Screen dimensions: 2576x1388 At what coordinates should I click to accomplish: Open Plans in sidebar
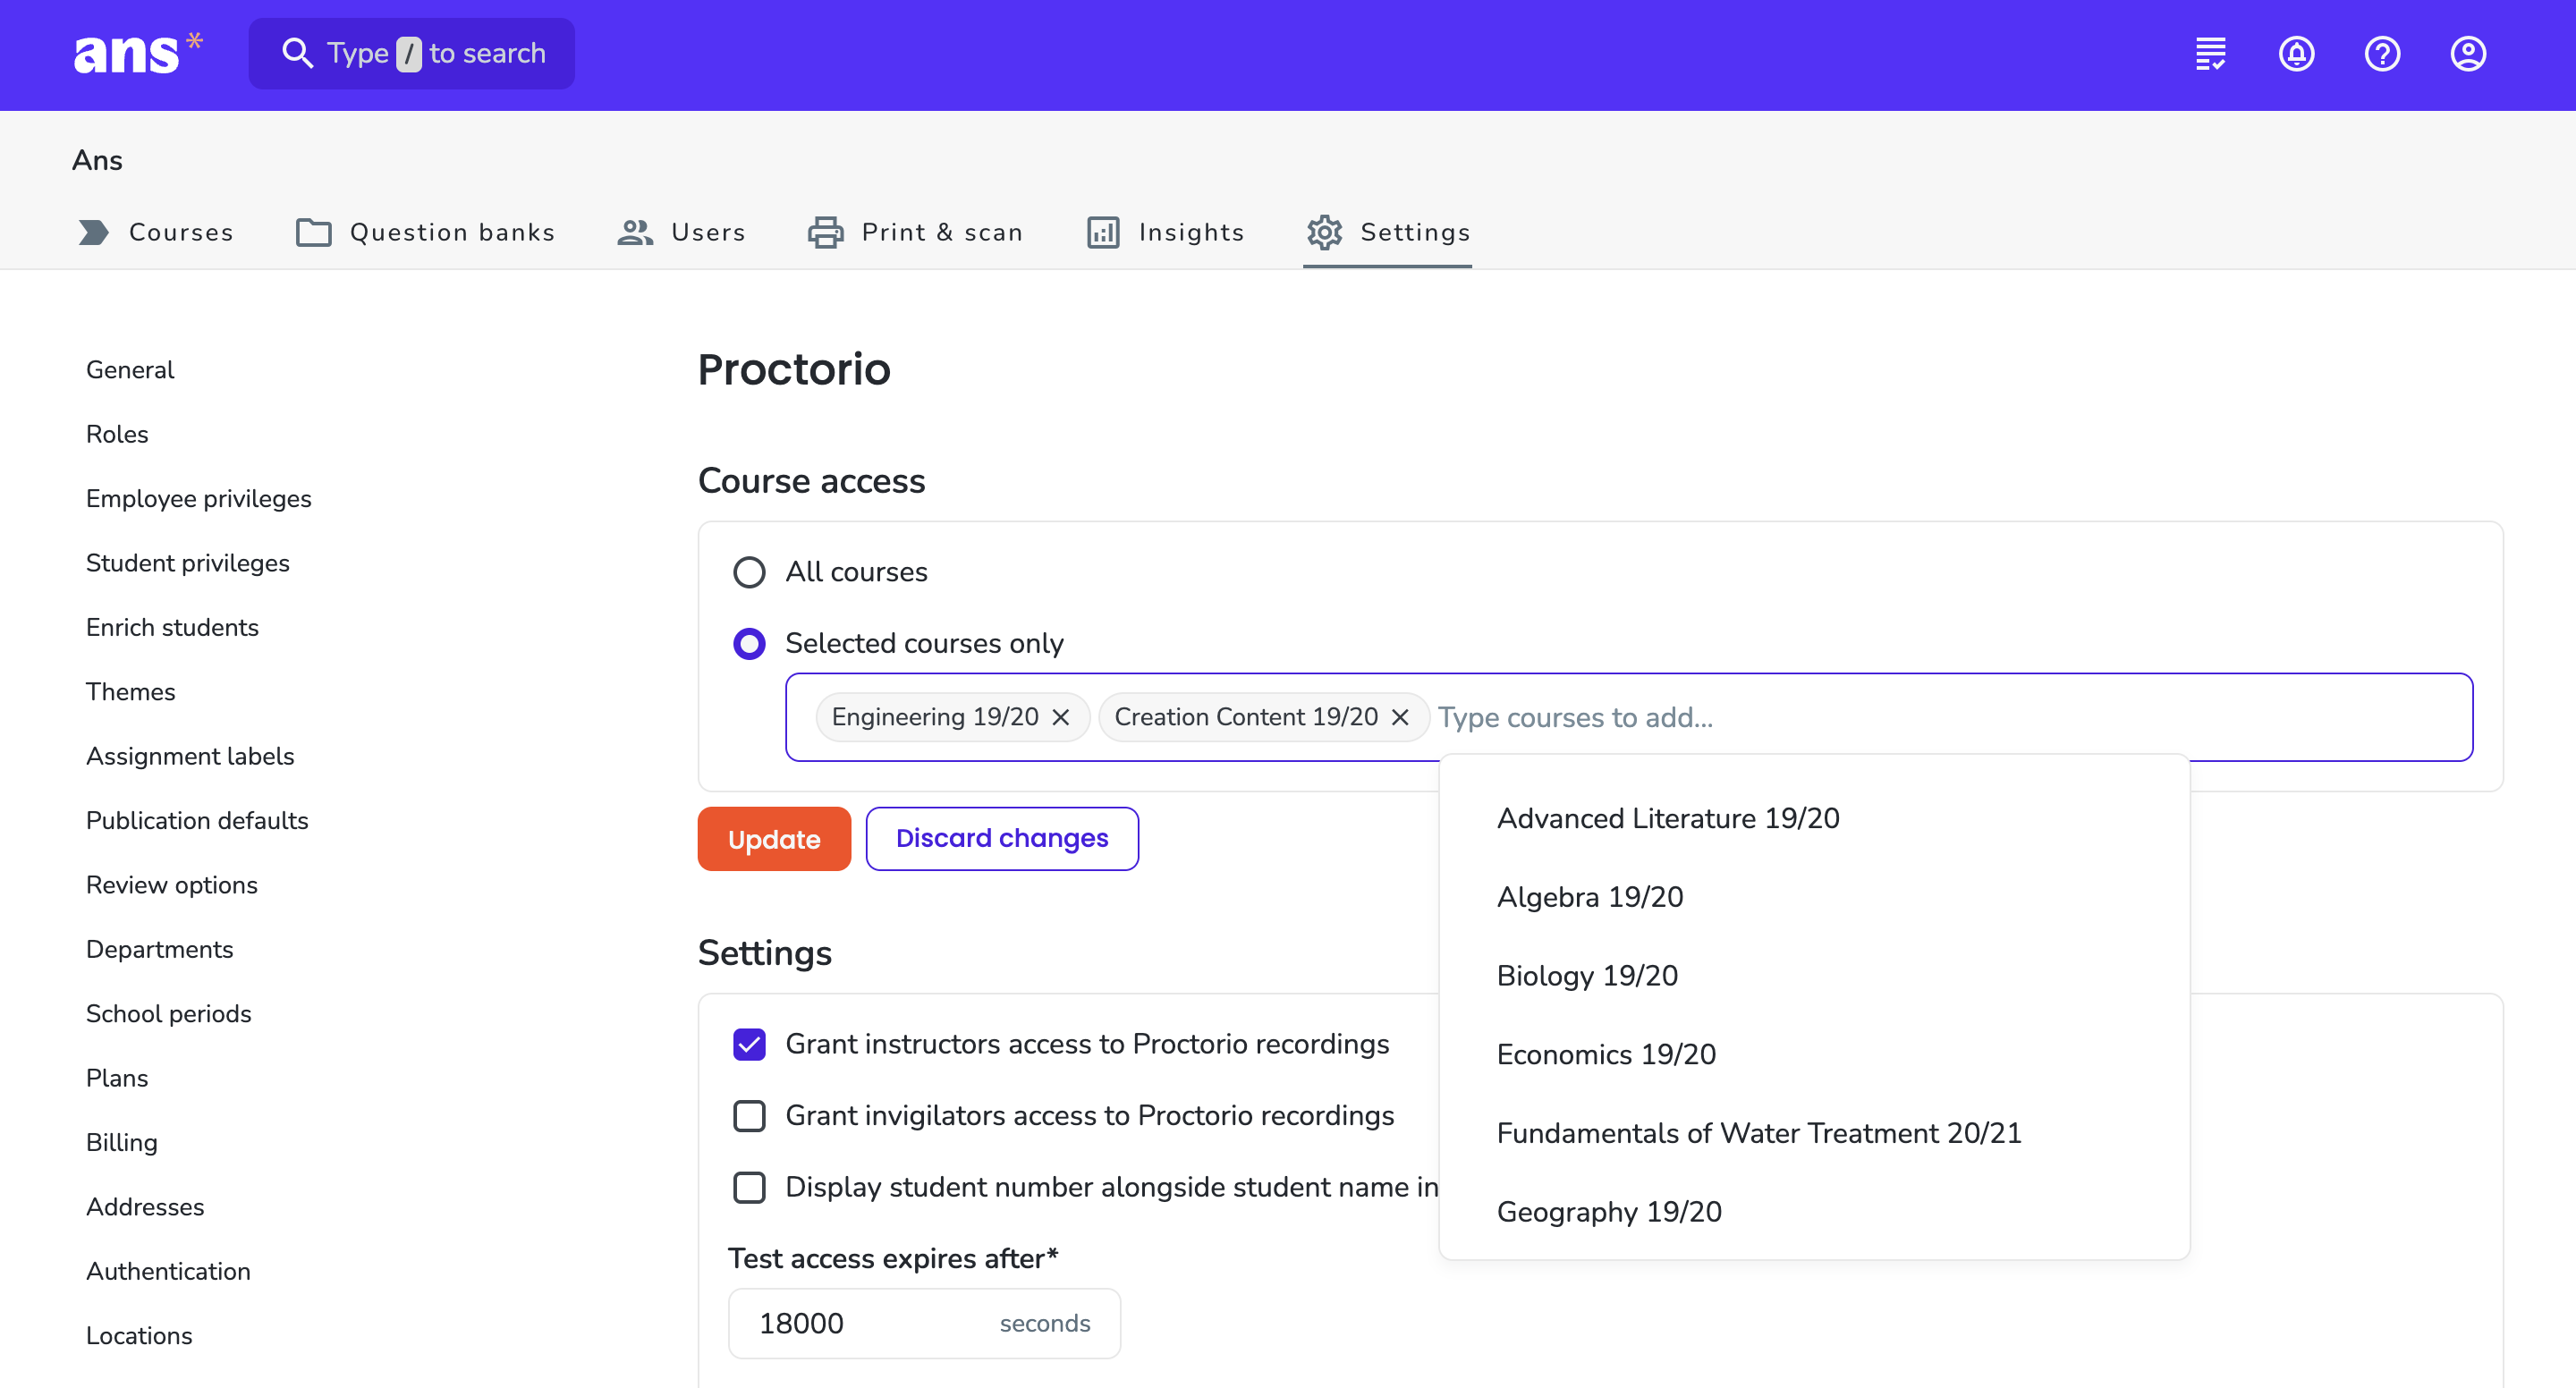(117, 1078)
